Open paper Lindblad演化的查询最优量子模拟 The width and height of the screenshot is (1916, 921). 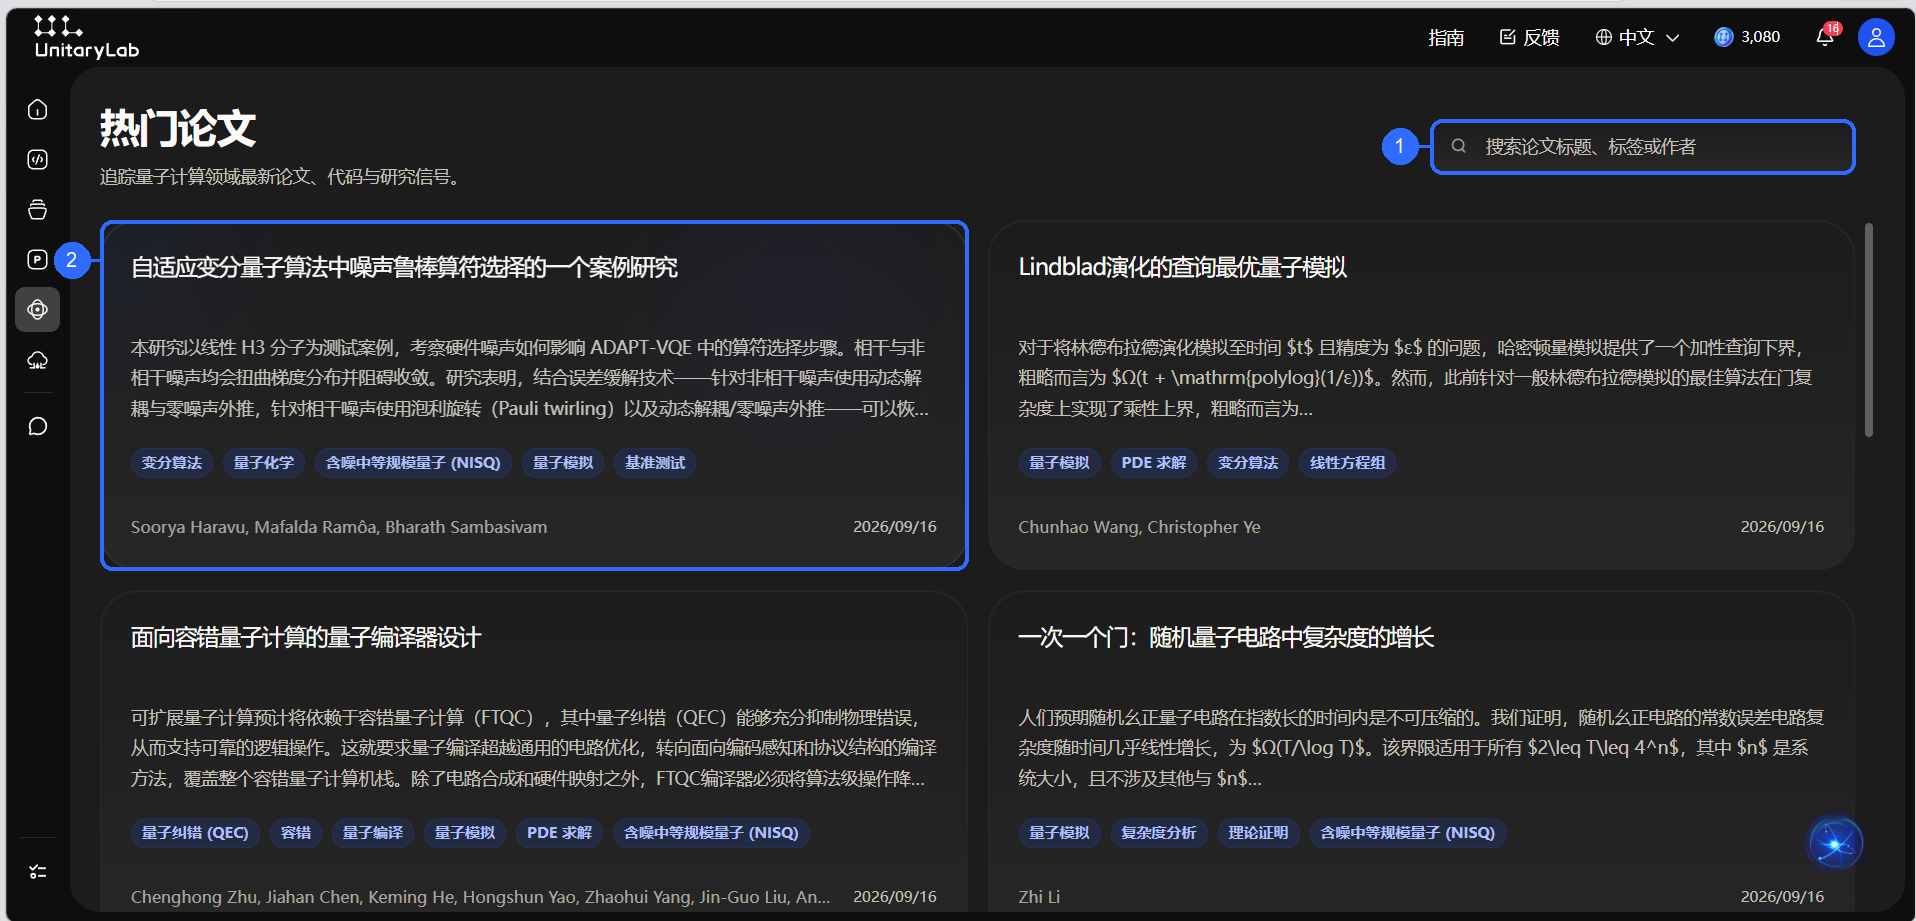pyautogui.click(x=1182, y=268)
